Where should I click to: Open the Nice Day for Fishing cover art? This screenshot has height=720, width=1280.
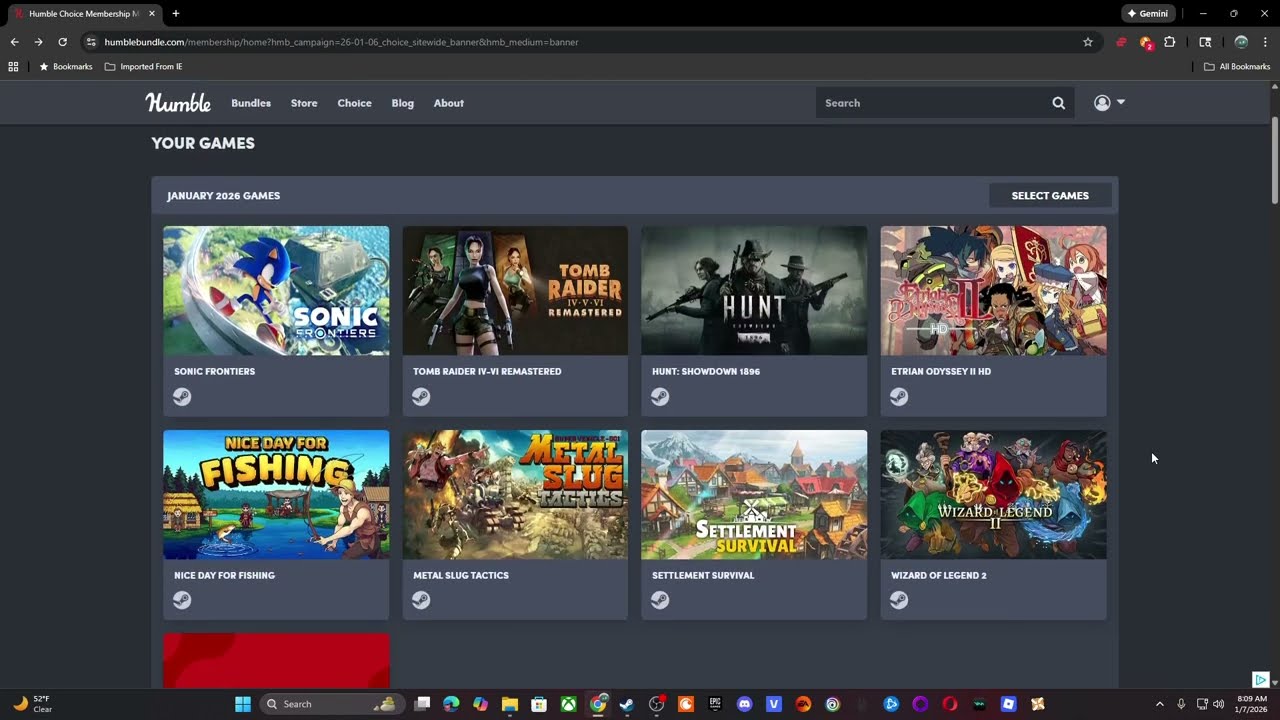(276, 495)
